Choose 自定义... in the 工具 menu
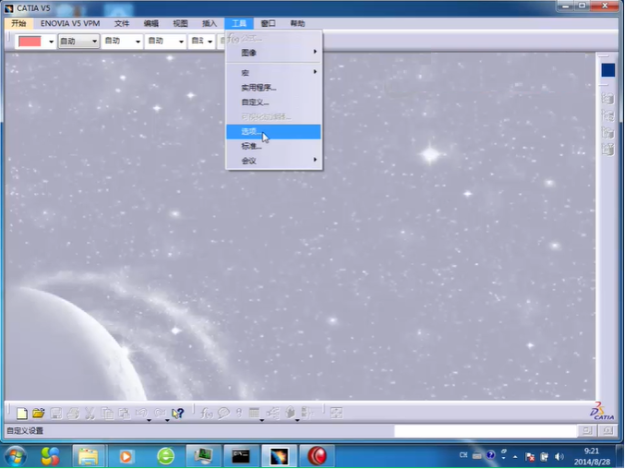This screenshot has width=625, height=469. pos(273,102)
